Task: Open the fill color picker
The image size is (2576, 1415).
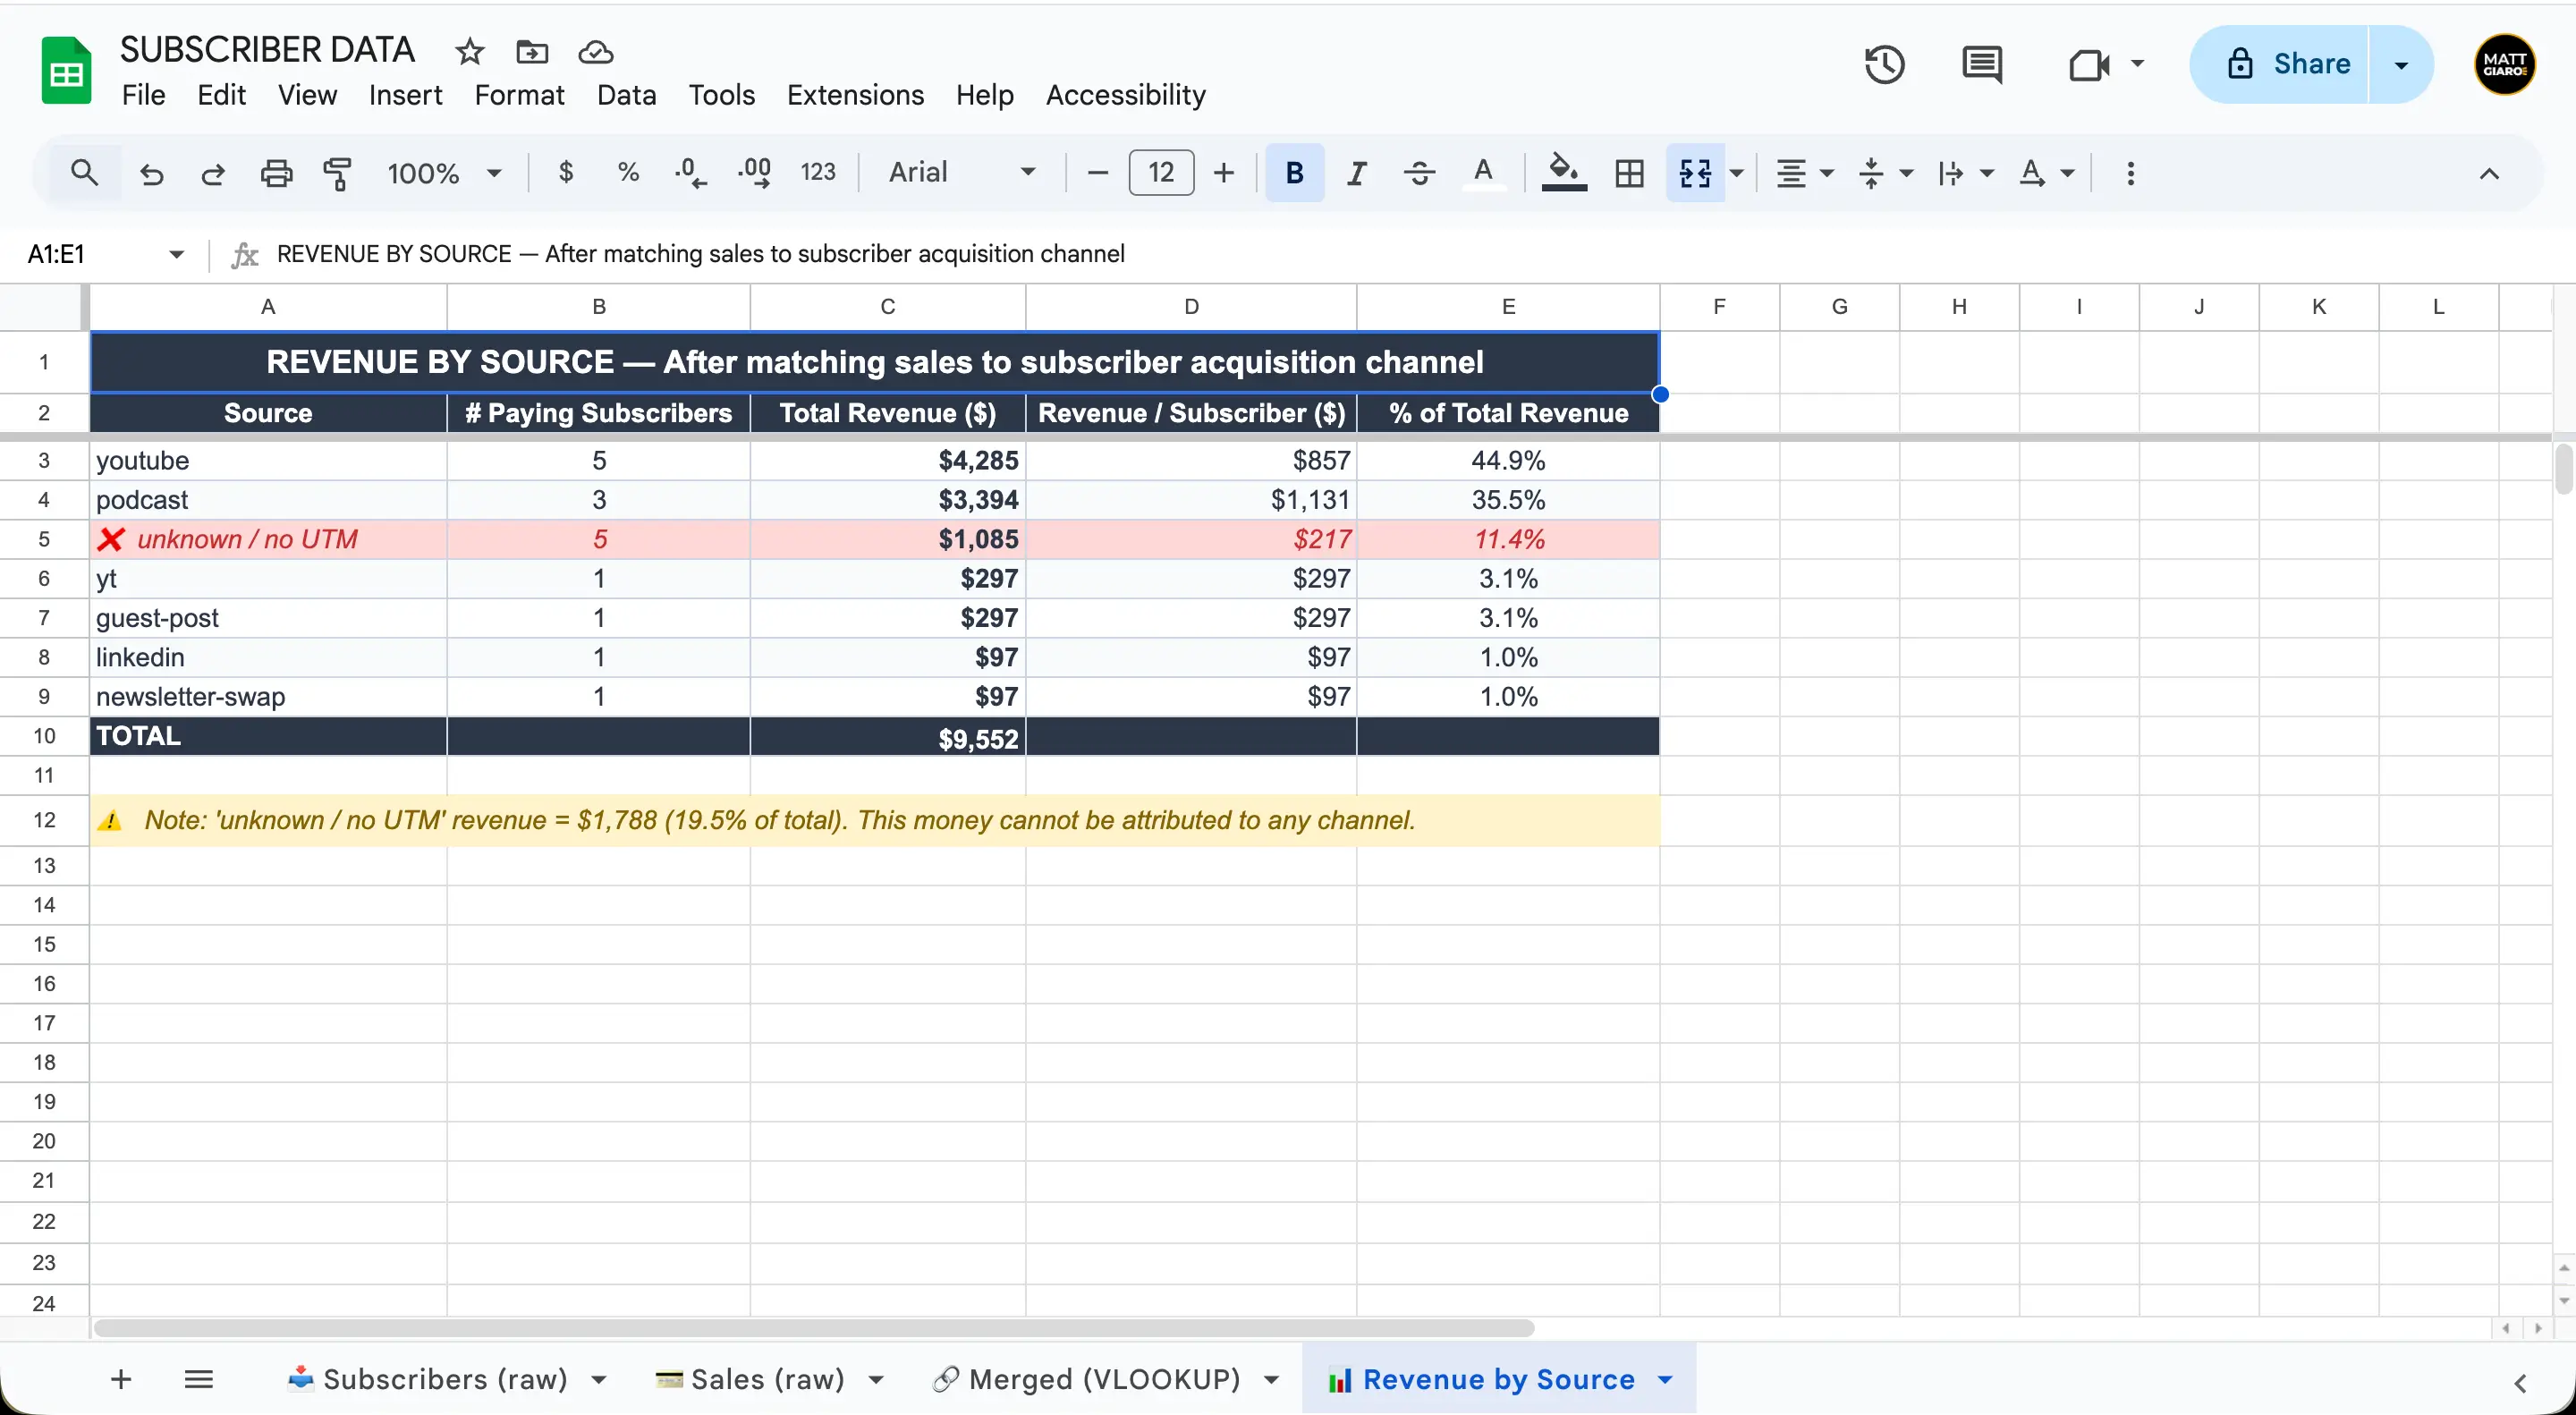Action: coord(1564,172)
